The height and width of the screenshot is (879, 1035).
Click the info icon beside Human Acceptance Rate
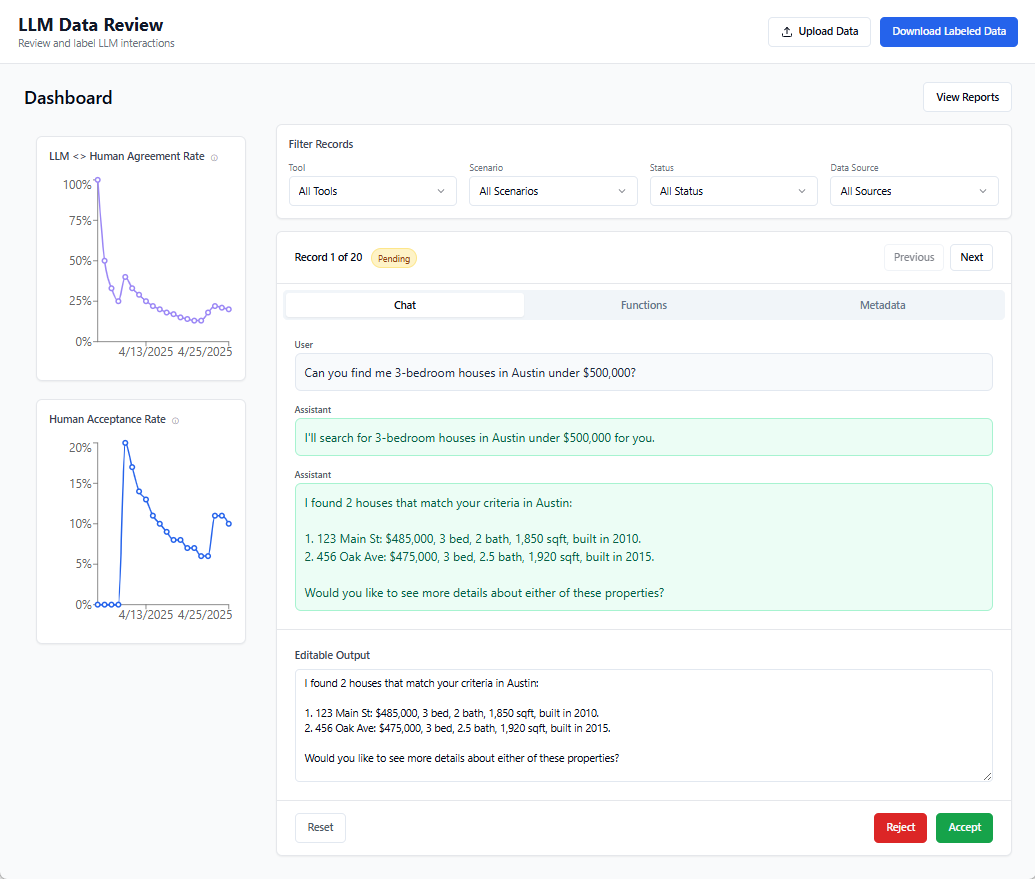(176, 420)
